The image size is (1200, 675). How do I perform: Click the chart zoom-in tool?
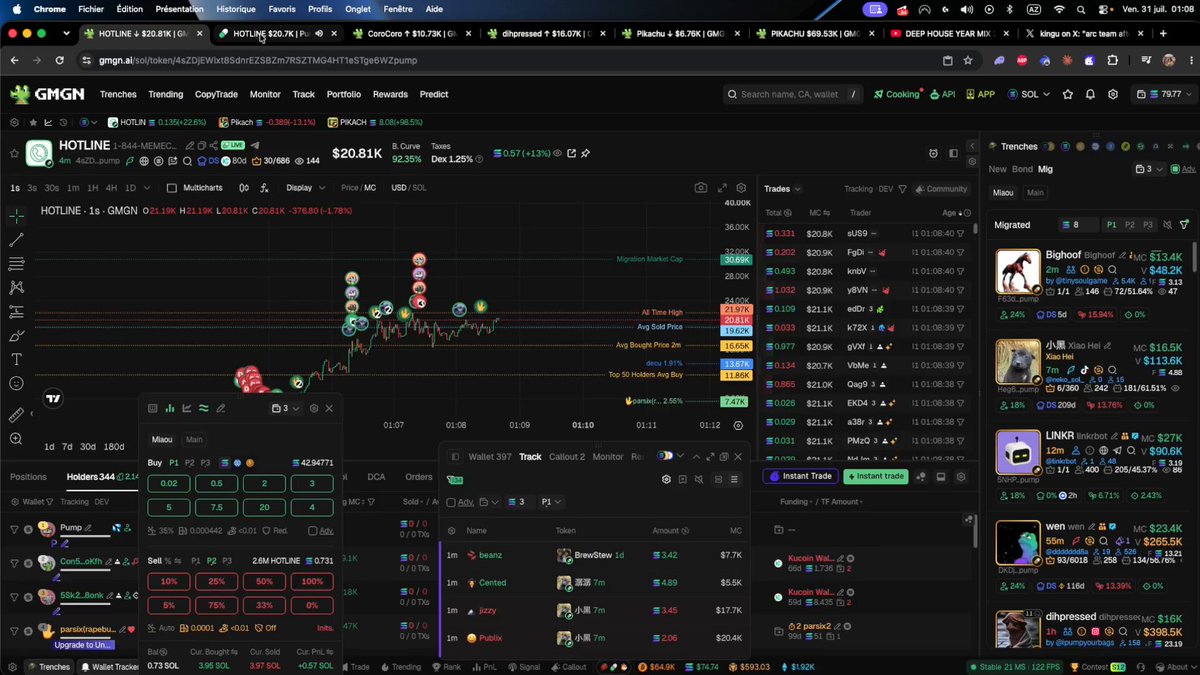click(x=16, y=439)
